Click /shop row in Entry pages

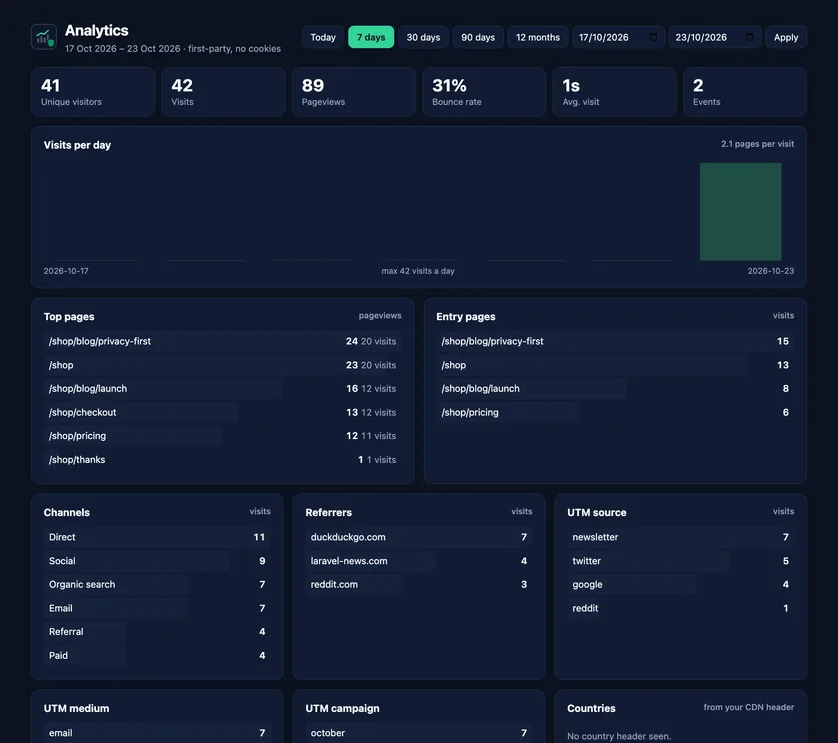click(x=615, y=365)
